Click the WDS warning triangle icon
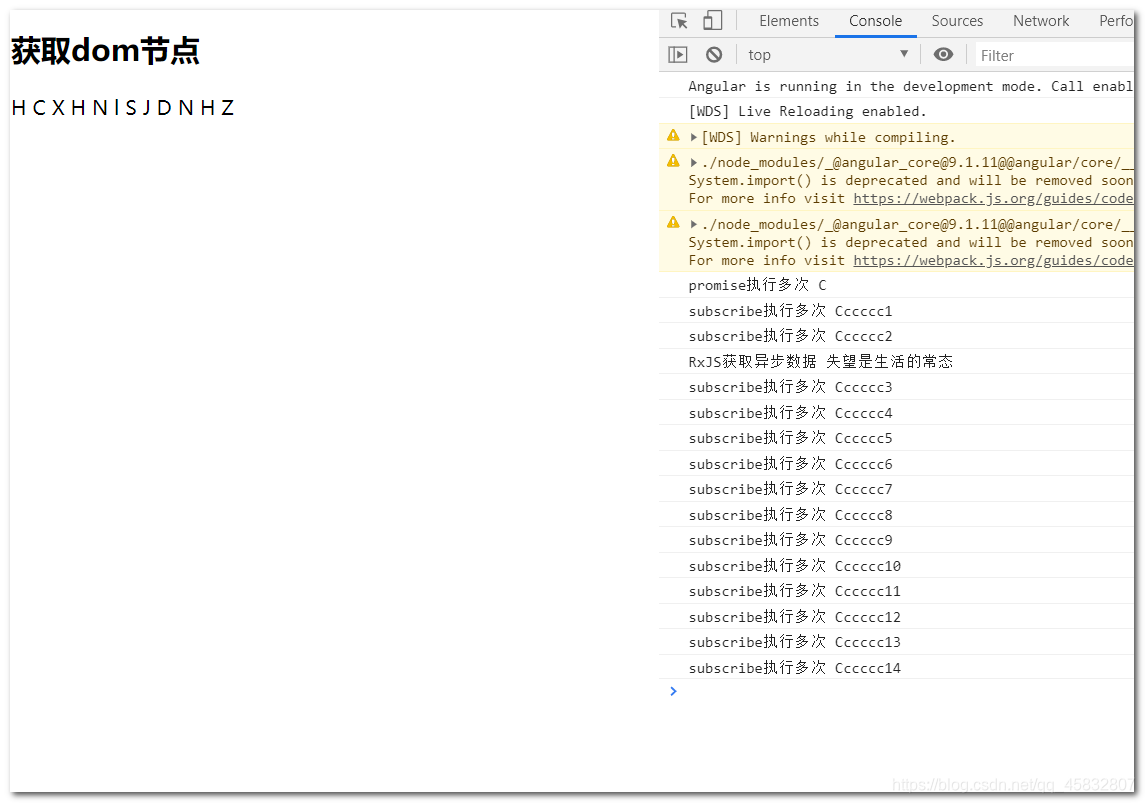Image resolution: width=1145 pixels, height=803 pixels. coord(673,136)
